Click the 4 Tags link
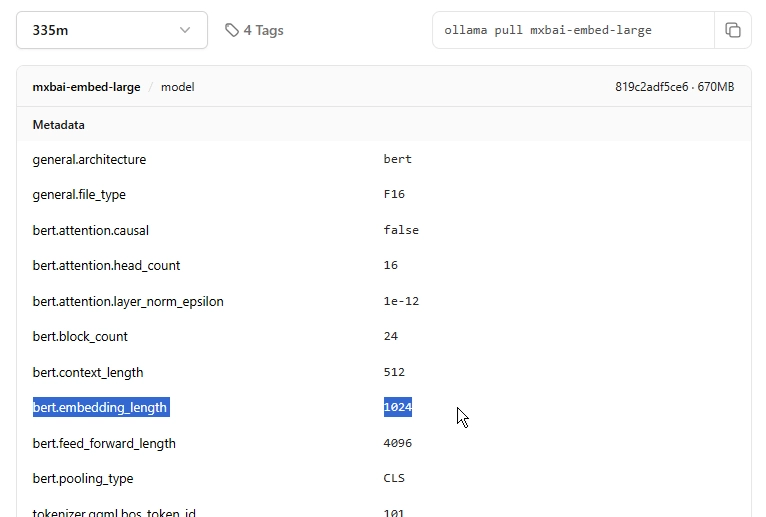The image size is (766, 517). 254,30
